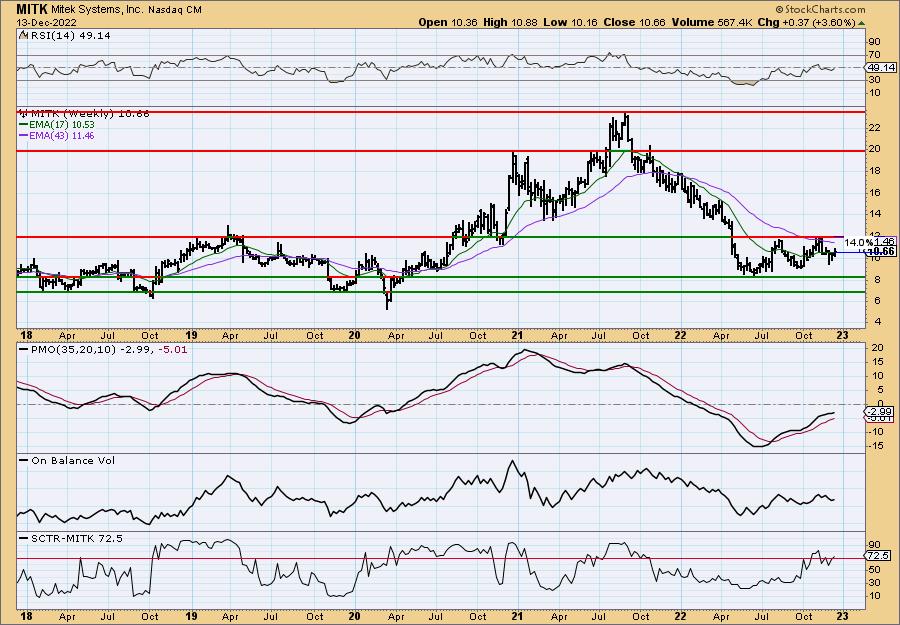Screen dimensions: 900x625
Task: Click year label '19' under the price panel
Action: tap(191, 335)
